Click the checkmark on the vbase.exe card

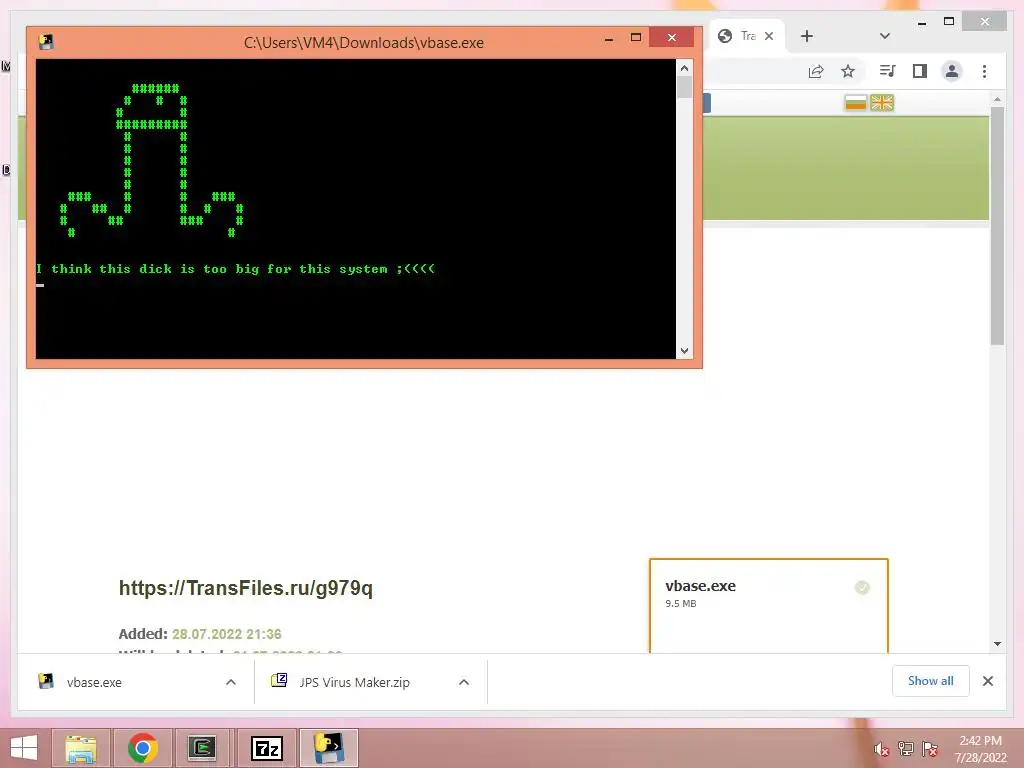(862, 588)
